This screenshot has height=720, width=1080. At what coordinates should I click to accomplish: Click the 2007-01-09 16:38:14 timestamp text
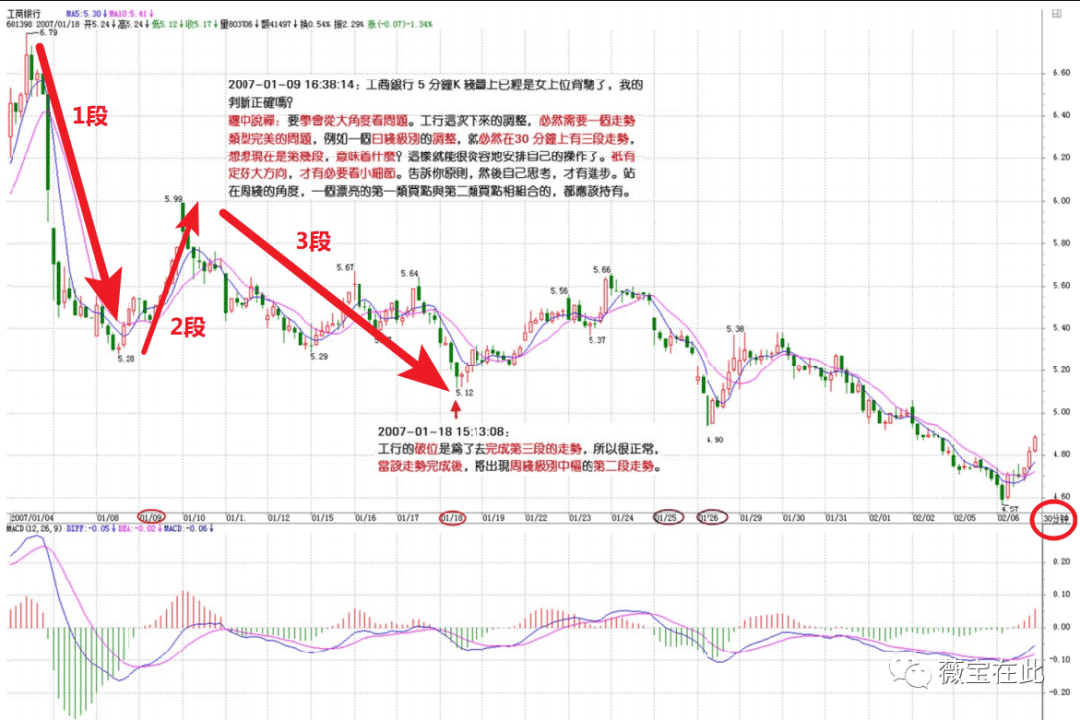point(291,85)
